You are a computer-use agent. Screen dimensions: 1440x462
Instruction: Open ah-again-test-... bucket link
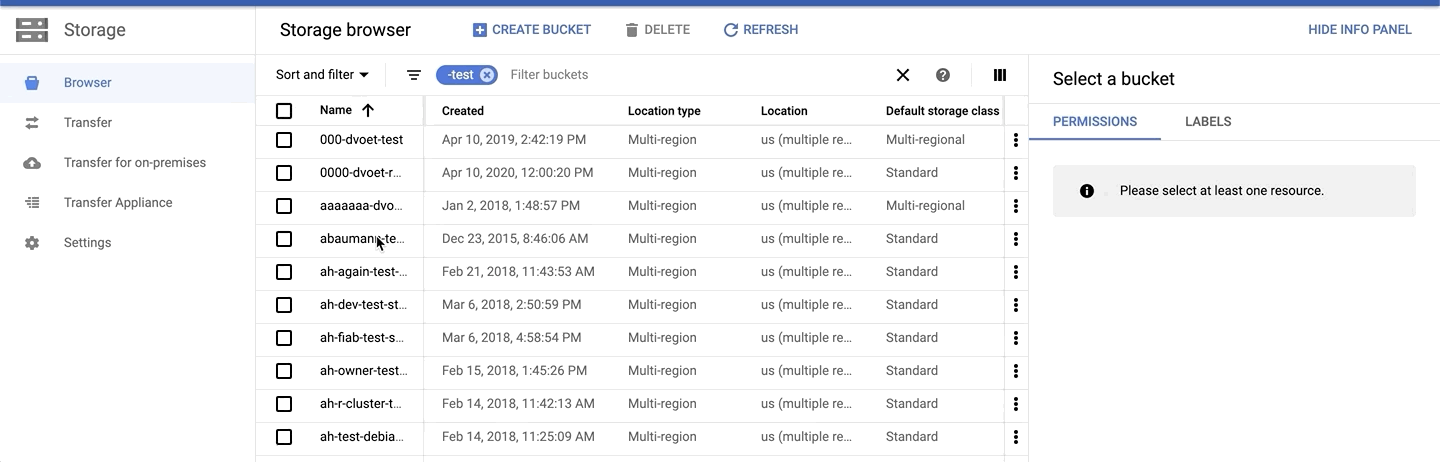tap(364, 272)
